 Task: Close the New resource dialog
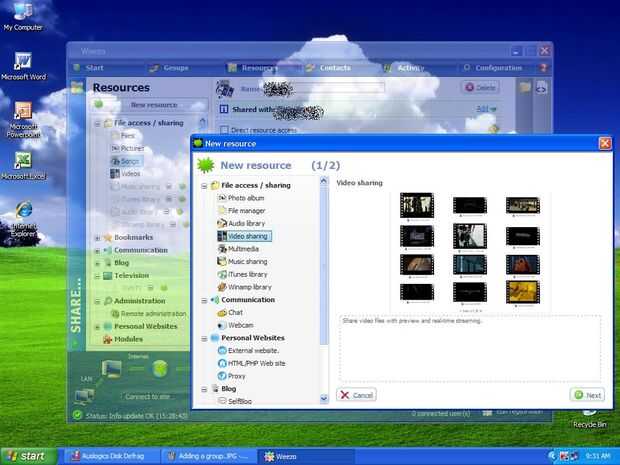[x=605, y=143]
